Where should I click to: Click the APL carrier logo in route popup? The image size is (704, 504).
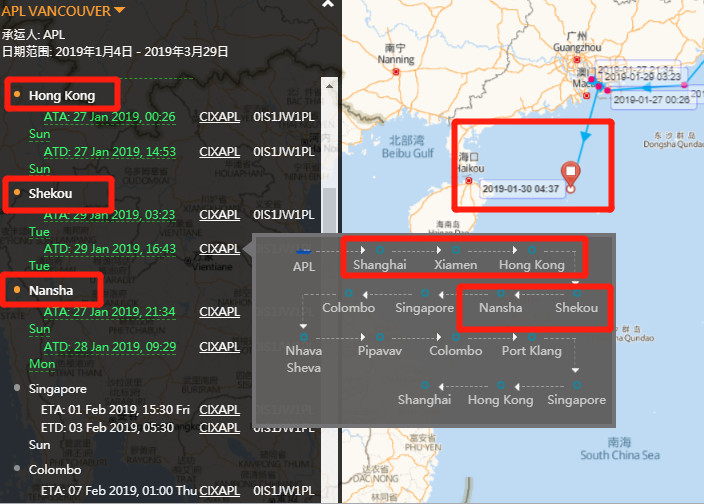pyautogui.click(x=304, y=251)
